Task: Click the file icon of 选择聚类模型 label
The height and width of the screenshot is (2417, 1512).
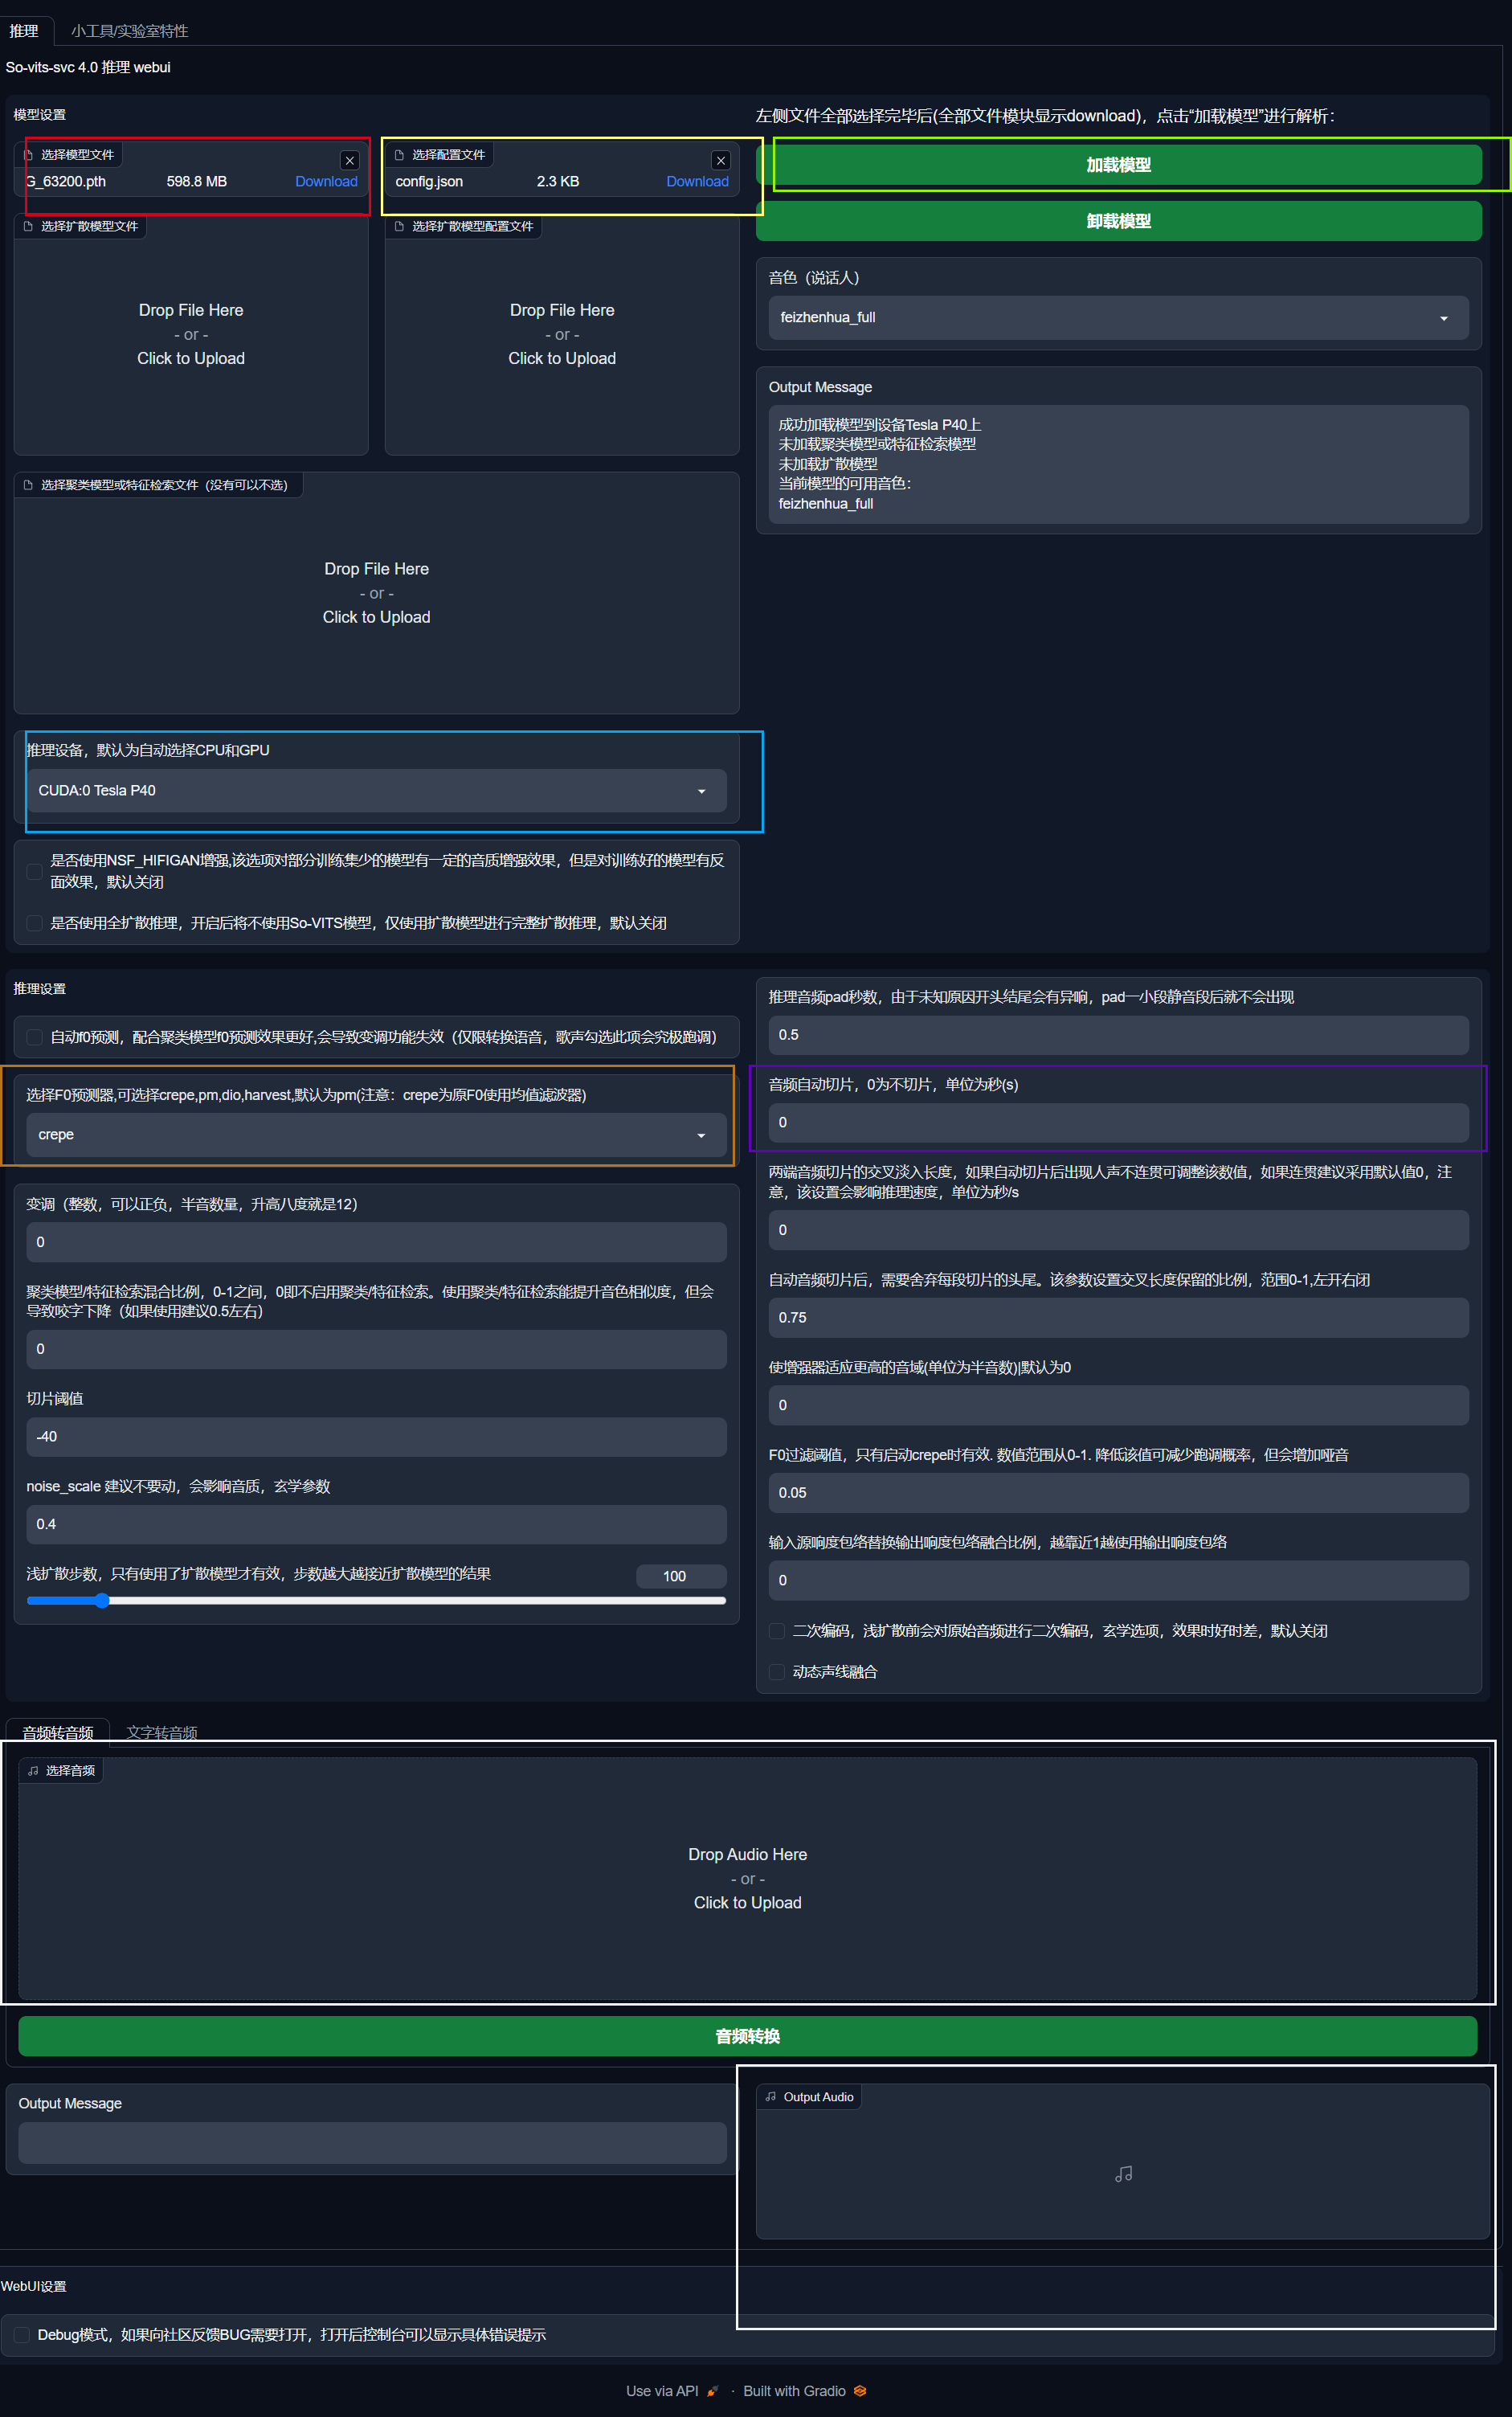Action: (x=28, y=485)
